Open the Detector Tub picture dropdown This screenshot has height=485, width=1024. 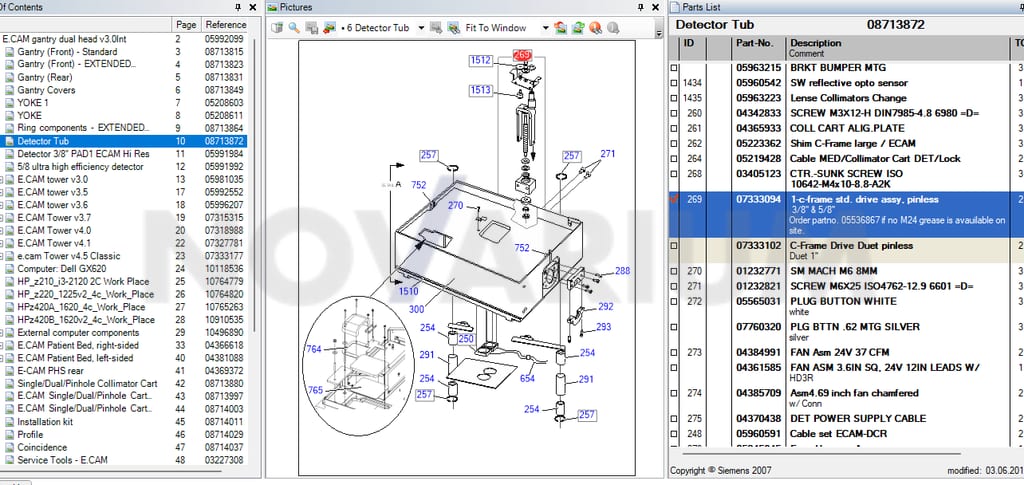(x=421, y=28)
